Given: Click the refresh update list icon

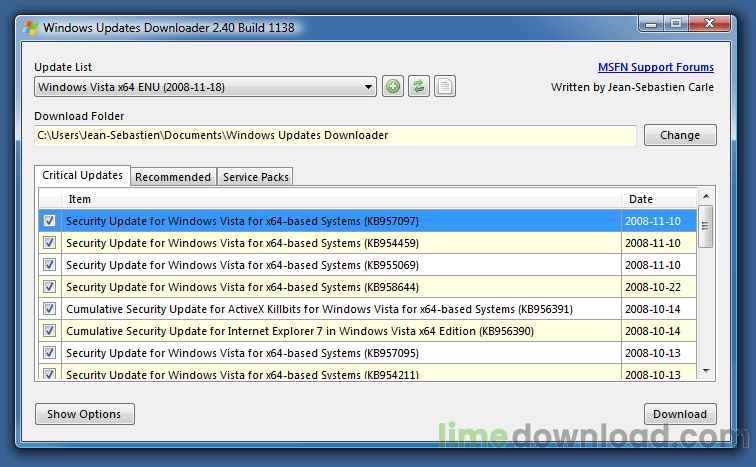Looking at the screenshot, I should (x=418, y=87).
